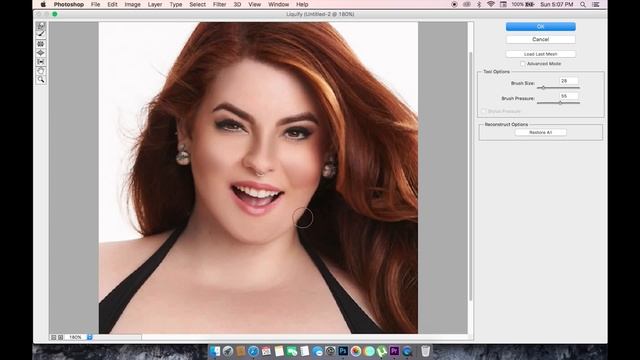Click the preview's vertical scrollbar
Image resolution: width=640 pixels, height=360 pixels.
coord(471,176)
